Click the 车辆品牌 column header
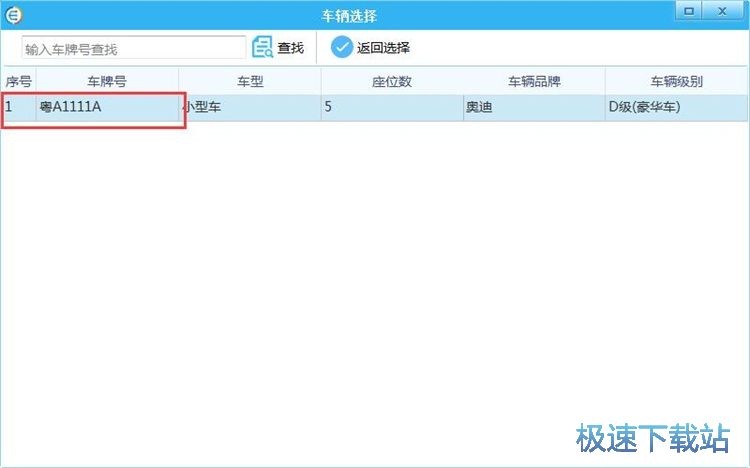 tap(534, 81)
